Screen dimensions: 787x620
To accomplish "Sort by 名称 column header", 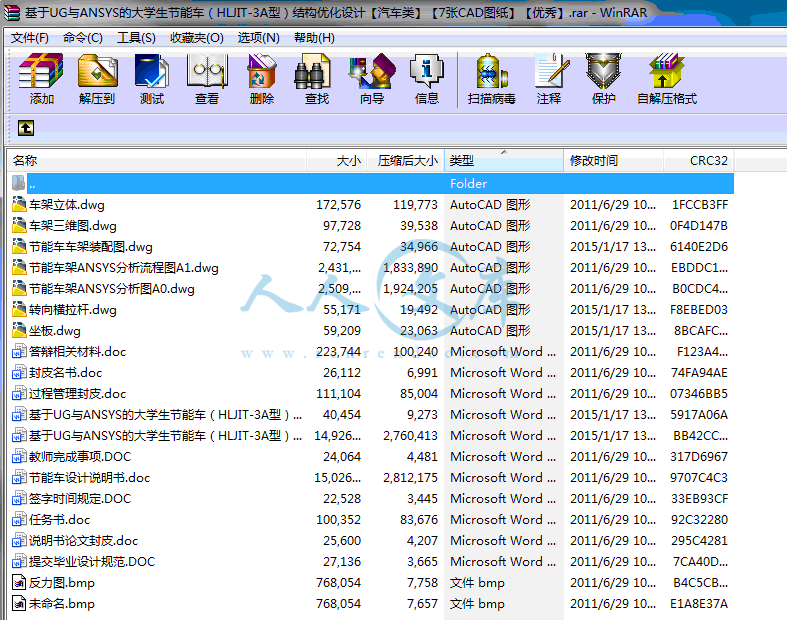I will click(157, 161).
